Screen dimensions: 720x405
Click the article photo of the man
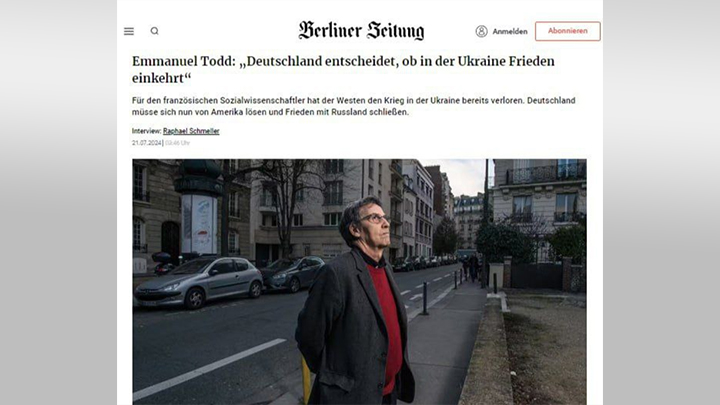click(x=359, y=281)
